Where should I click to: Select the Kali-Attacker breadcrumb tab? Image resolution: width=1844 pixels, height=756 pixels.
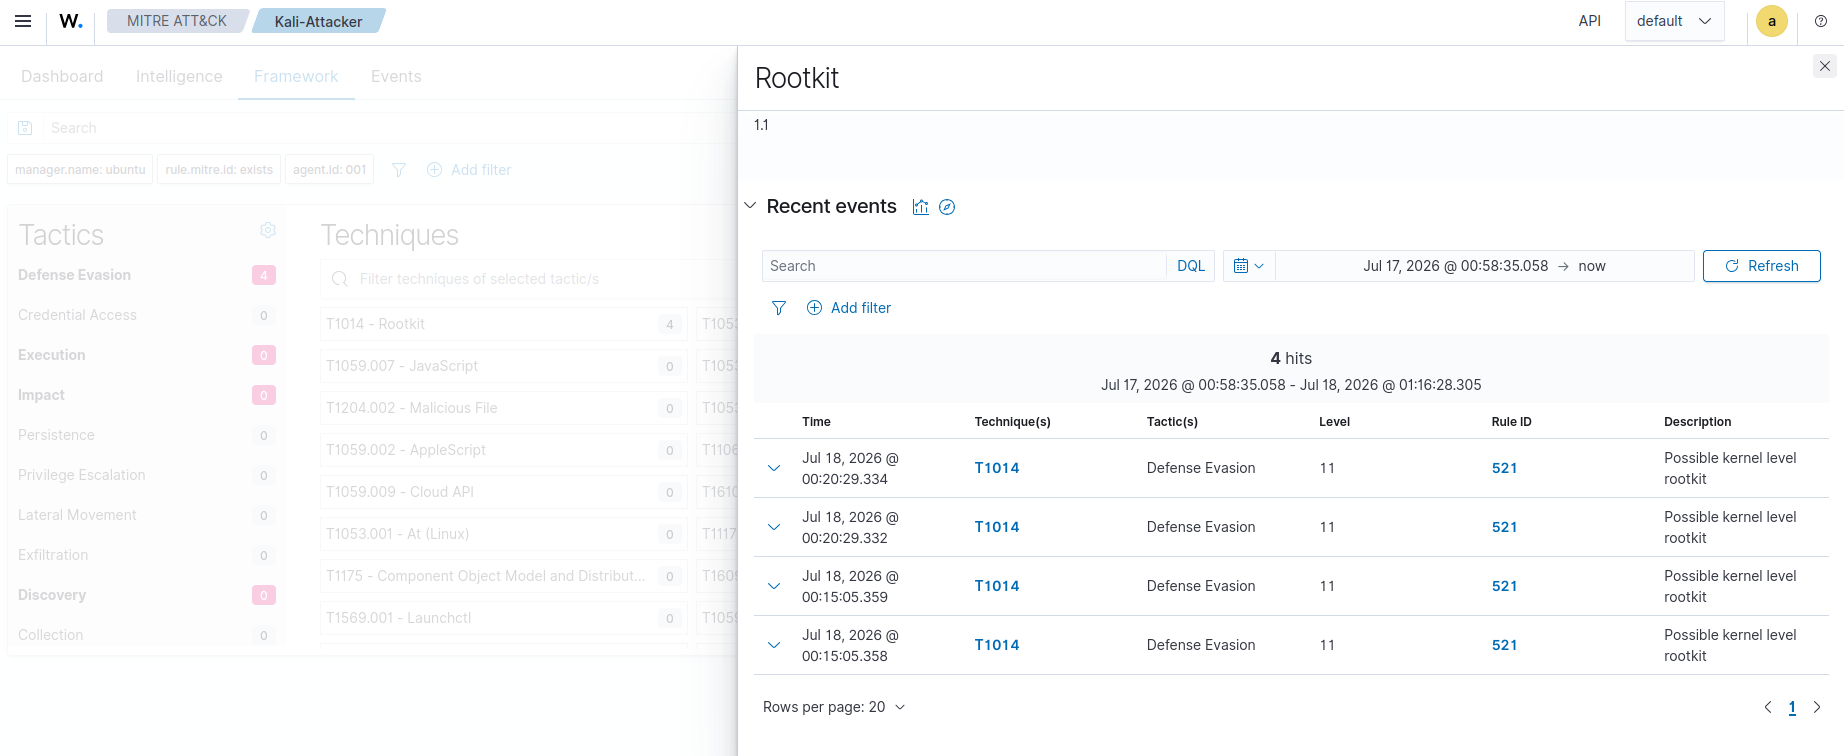[318, 21]
